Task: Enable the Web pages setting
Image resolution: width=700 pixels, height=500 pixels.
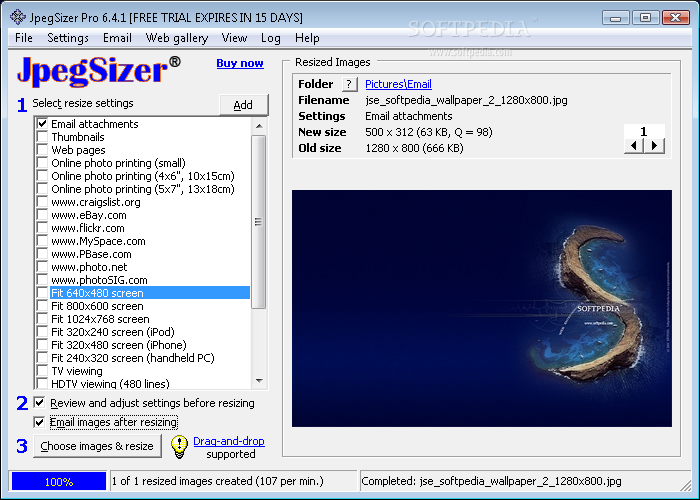Action: 42,149
